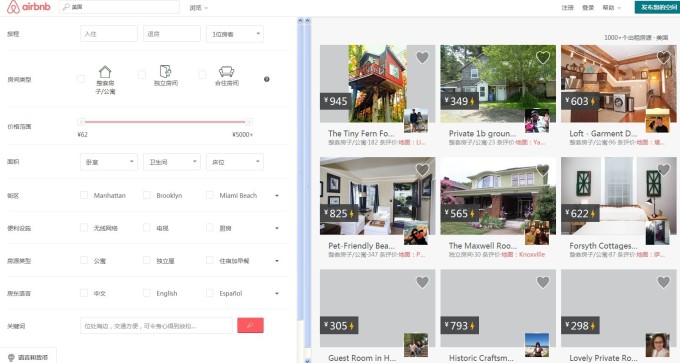Expand more neighborhoods after Miami Beach
Screen dimensions: 680x363
(277, 196)
